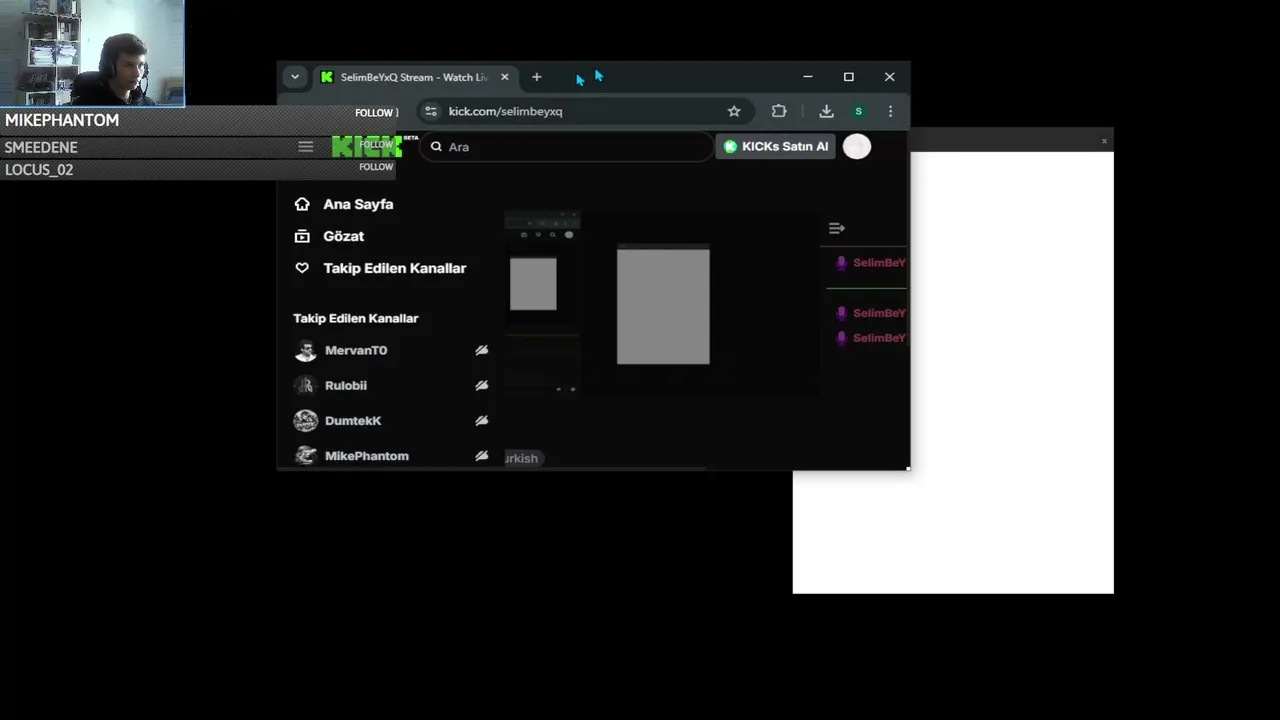Click the home icon beside Ana Sayfa
The height and width of the screenshot is (720, 1280).
click(302, 204)
